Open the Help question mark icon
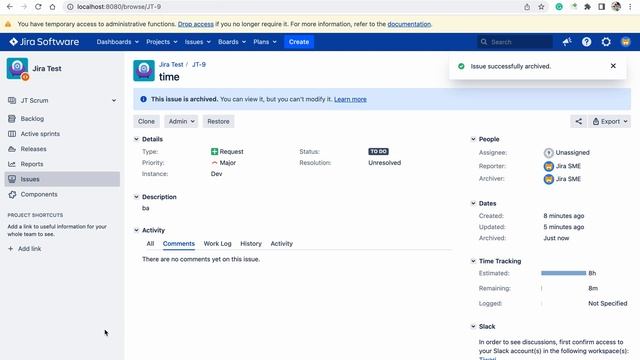The height and width of the screenshot is (360, 640). point(587,42)
